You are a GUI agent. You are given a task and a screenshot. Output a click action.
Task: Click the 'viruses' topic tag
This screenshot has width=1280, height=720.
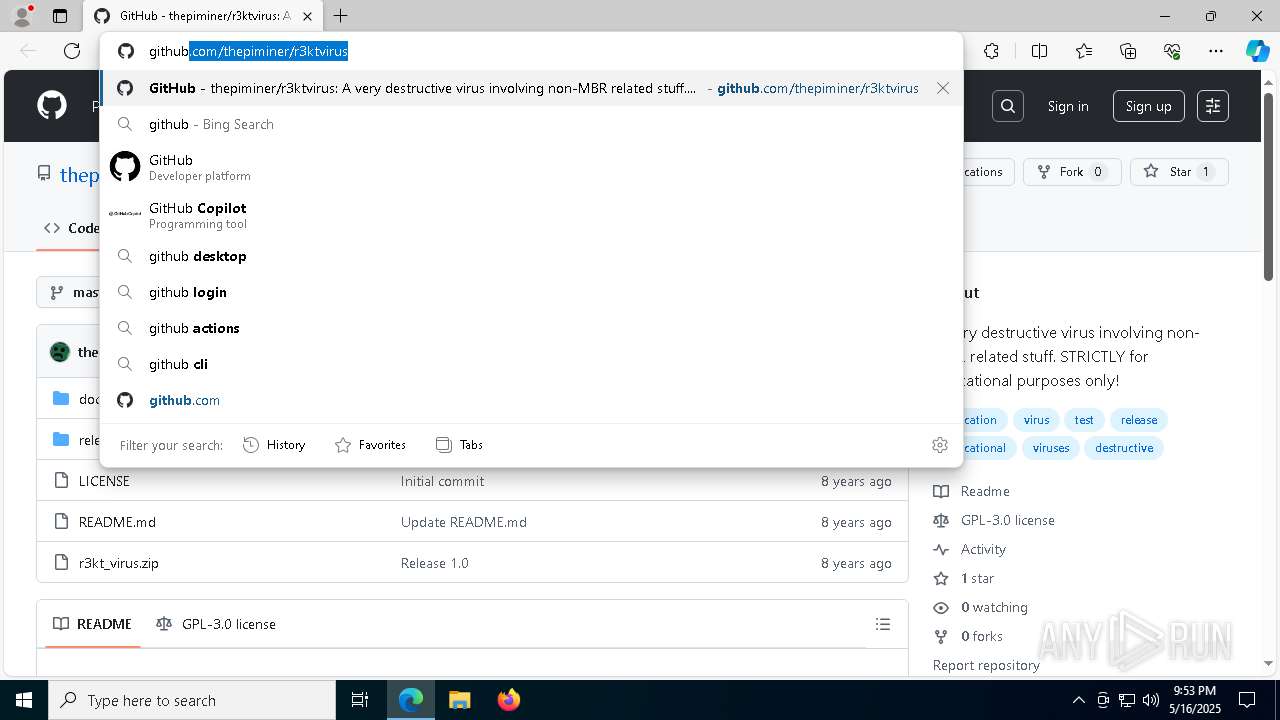(1051, 448)
